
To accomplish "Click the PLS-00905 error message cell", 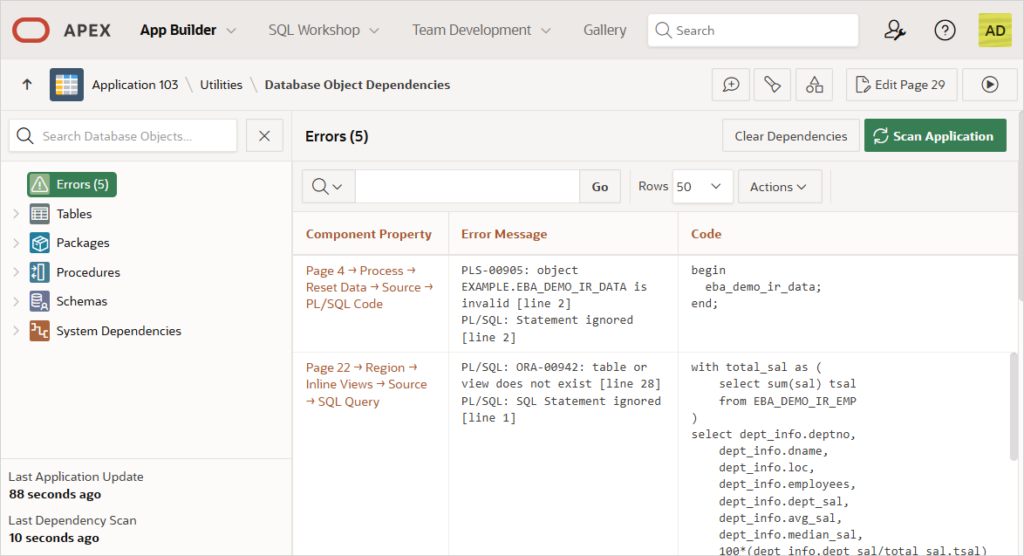I will coord(563,303).
